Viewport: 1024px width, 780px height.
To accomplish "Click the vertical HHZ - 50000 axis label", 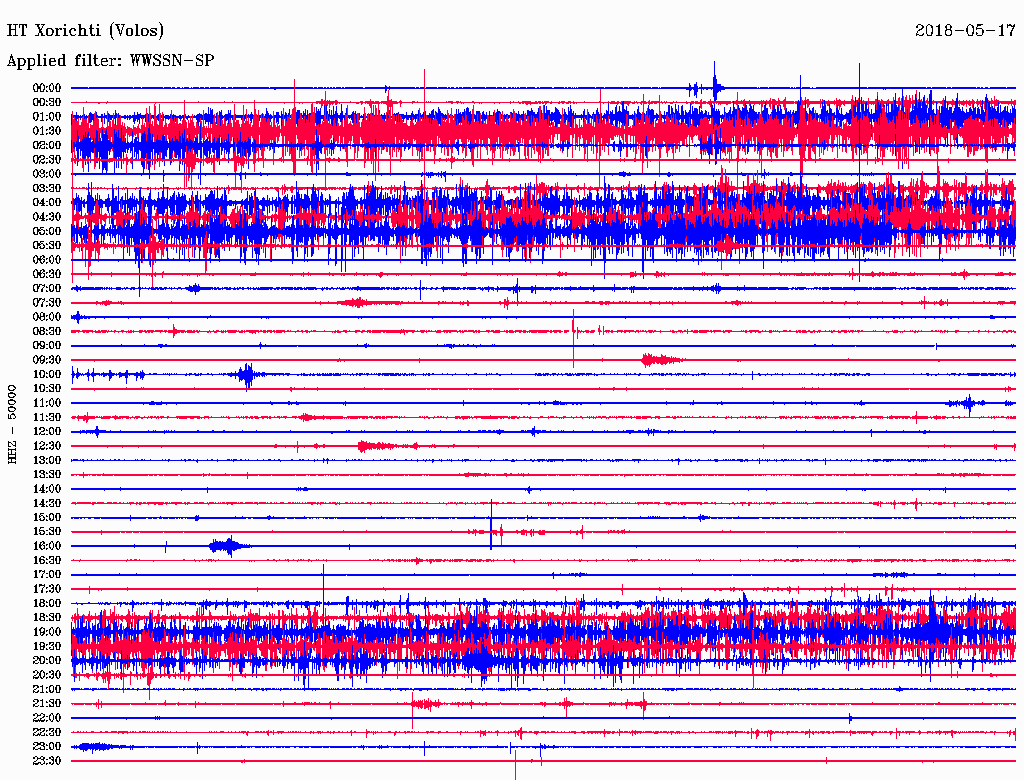I will (13, 424).
